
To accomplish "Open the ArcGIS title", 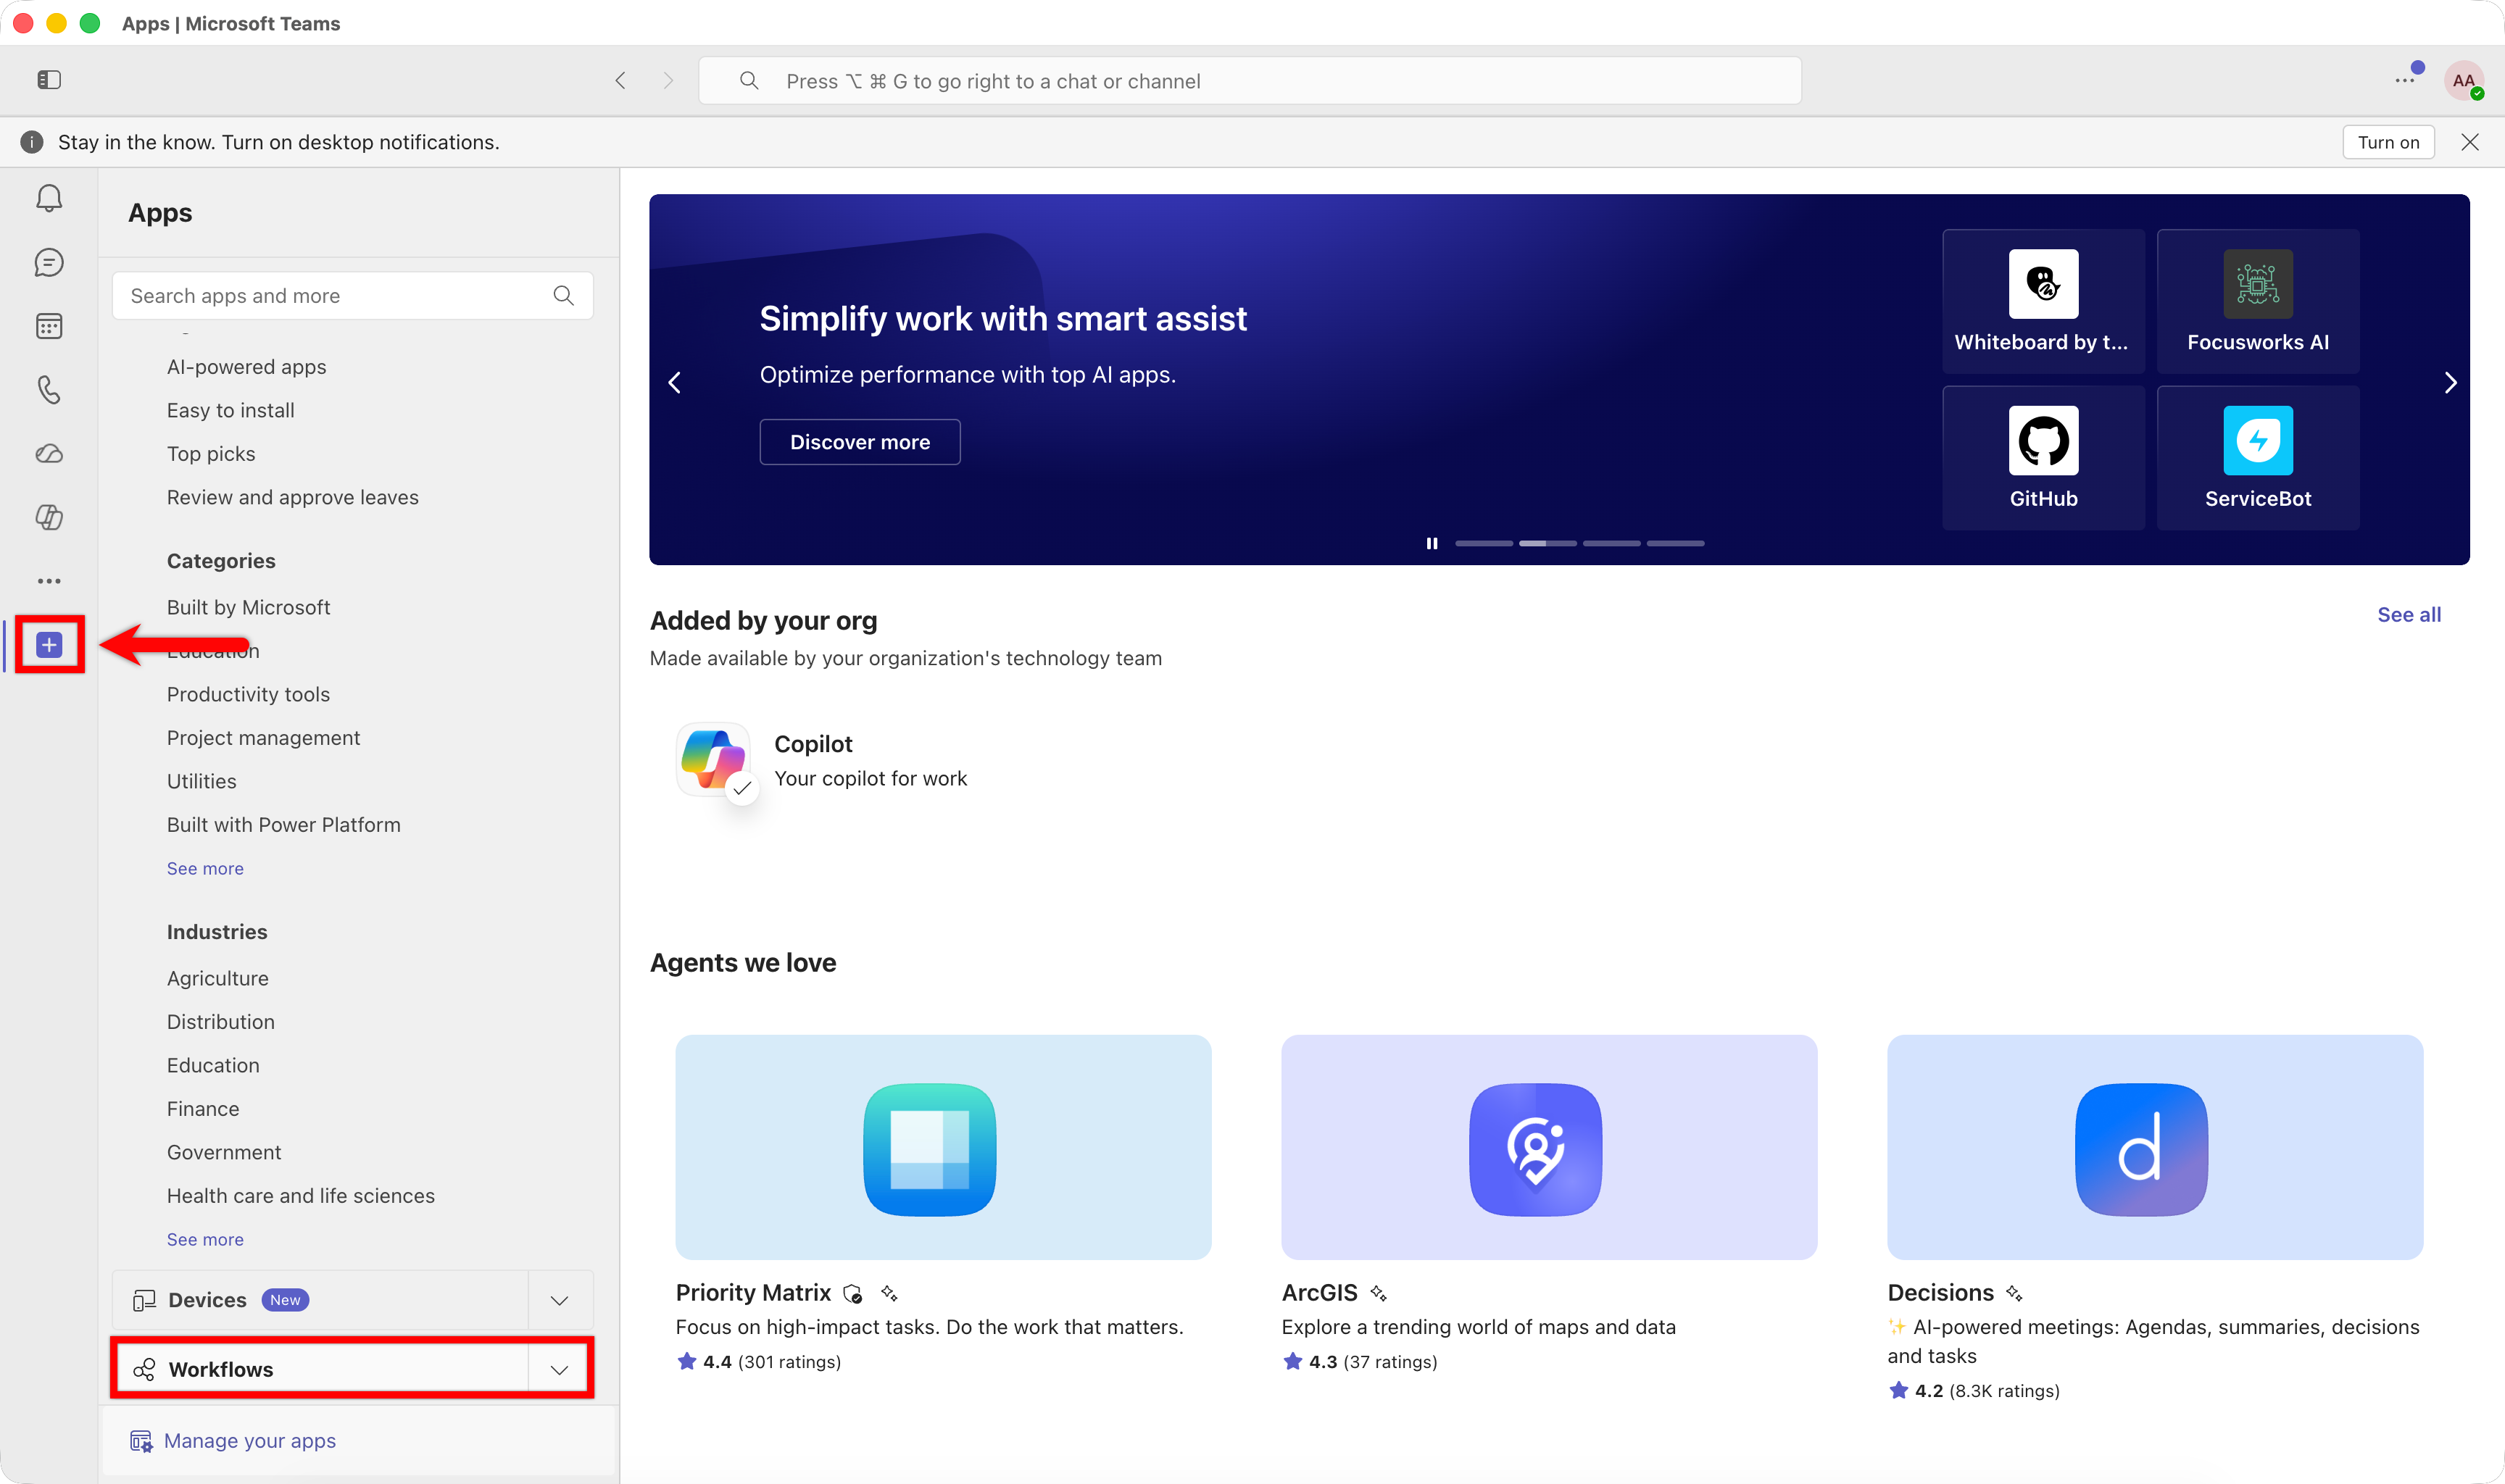I will [1319, 1293].
